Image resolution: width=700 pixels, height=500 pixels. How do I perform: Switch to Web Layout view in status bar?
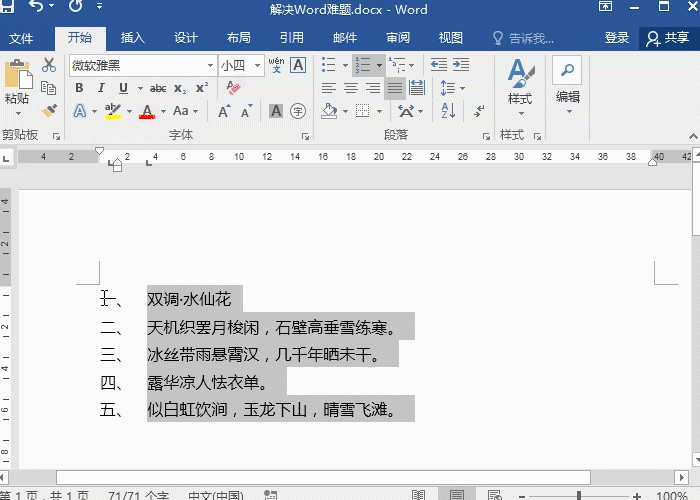pyautogui.click(x=495, y=495)
